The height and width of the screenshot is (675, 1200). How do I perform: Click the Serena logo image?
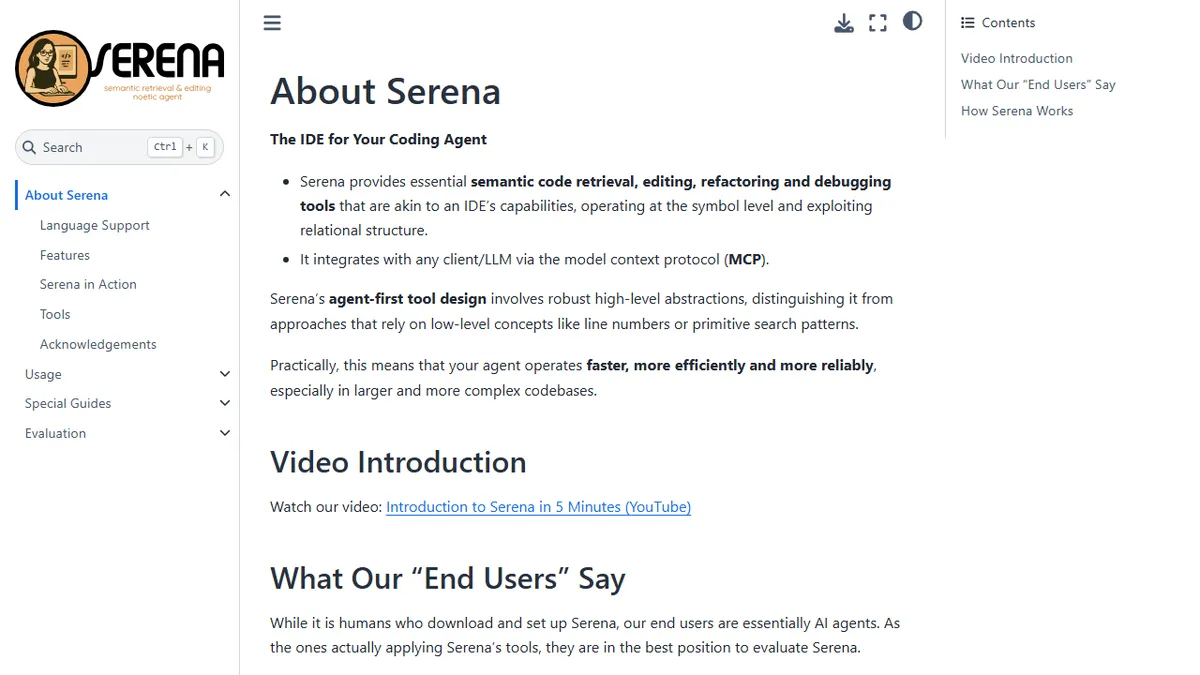pos(120,68)
